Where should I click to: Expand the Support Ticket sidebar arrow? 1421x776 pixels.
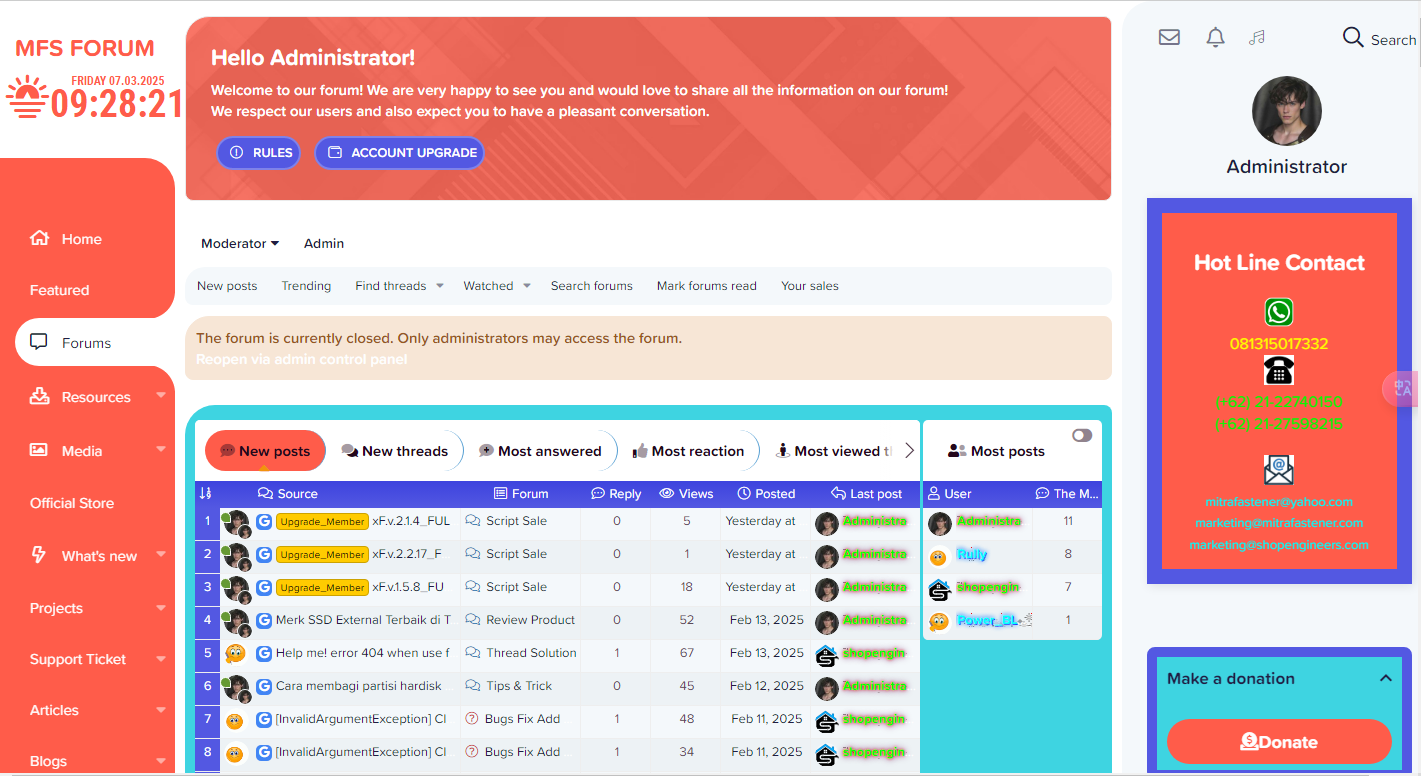161,659
